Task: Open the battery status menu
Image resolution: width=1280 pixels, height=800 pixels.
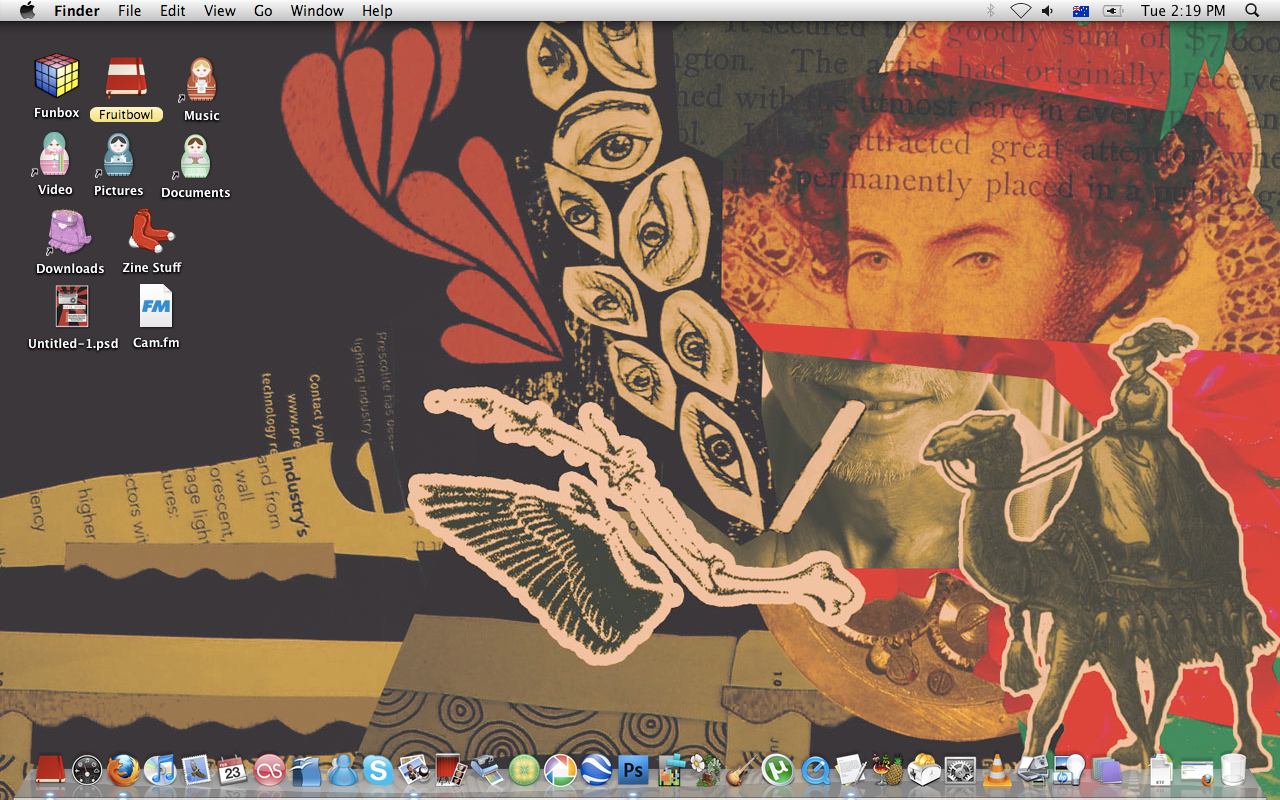Action: [1113, 11]
